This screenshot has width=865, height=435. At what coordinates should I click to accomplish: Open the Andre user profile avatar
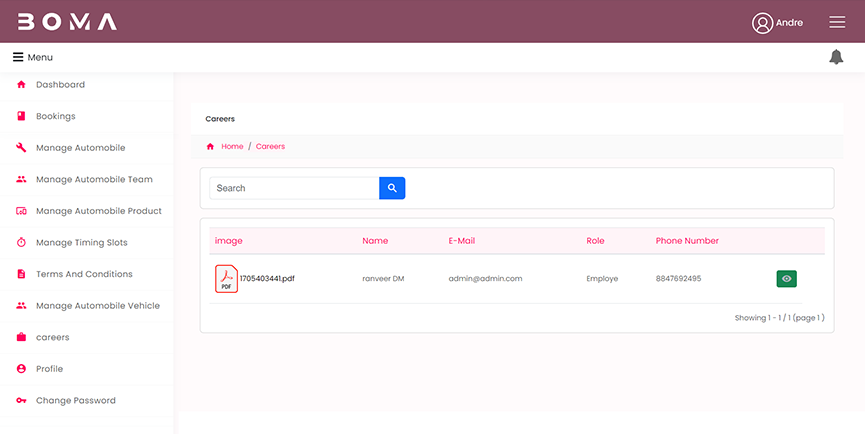coord(763,23)
